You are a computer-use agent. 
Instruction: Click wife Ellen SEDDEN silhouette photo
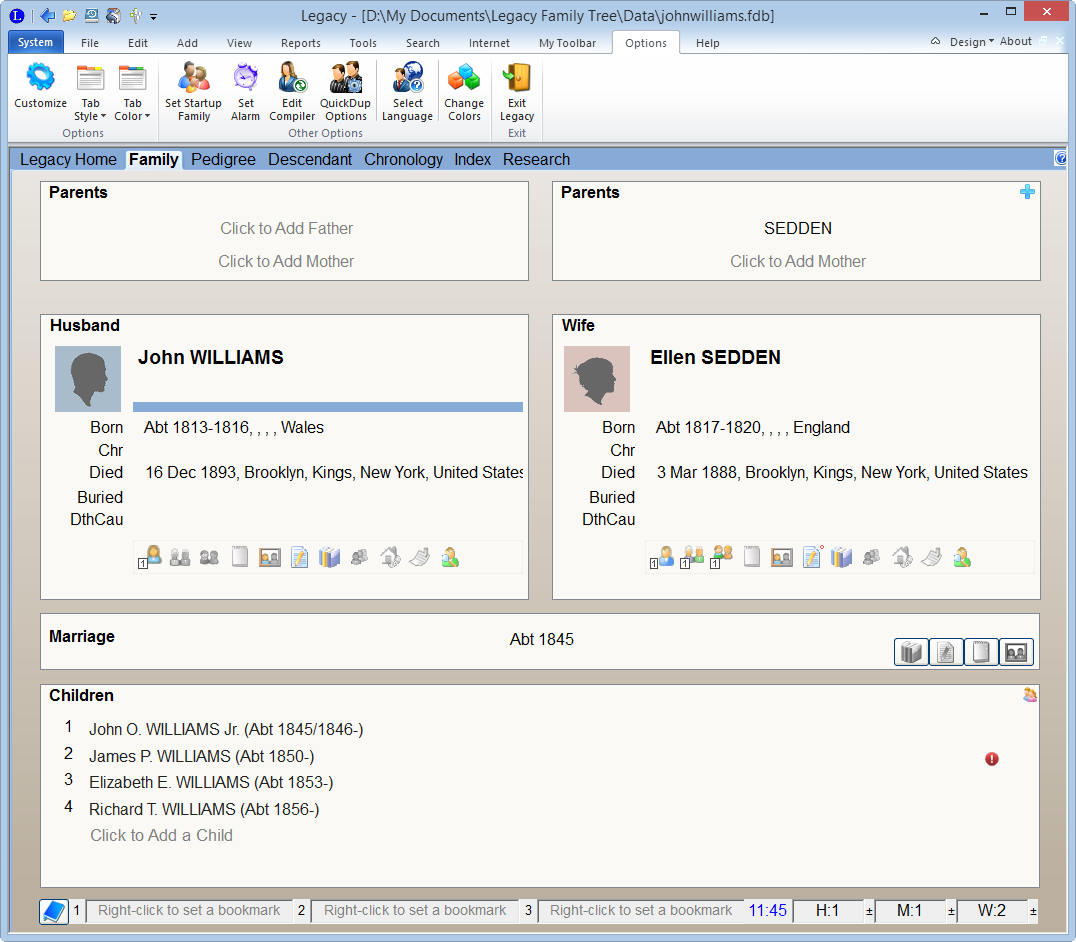coord(596,379)
